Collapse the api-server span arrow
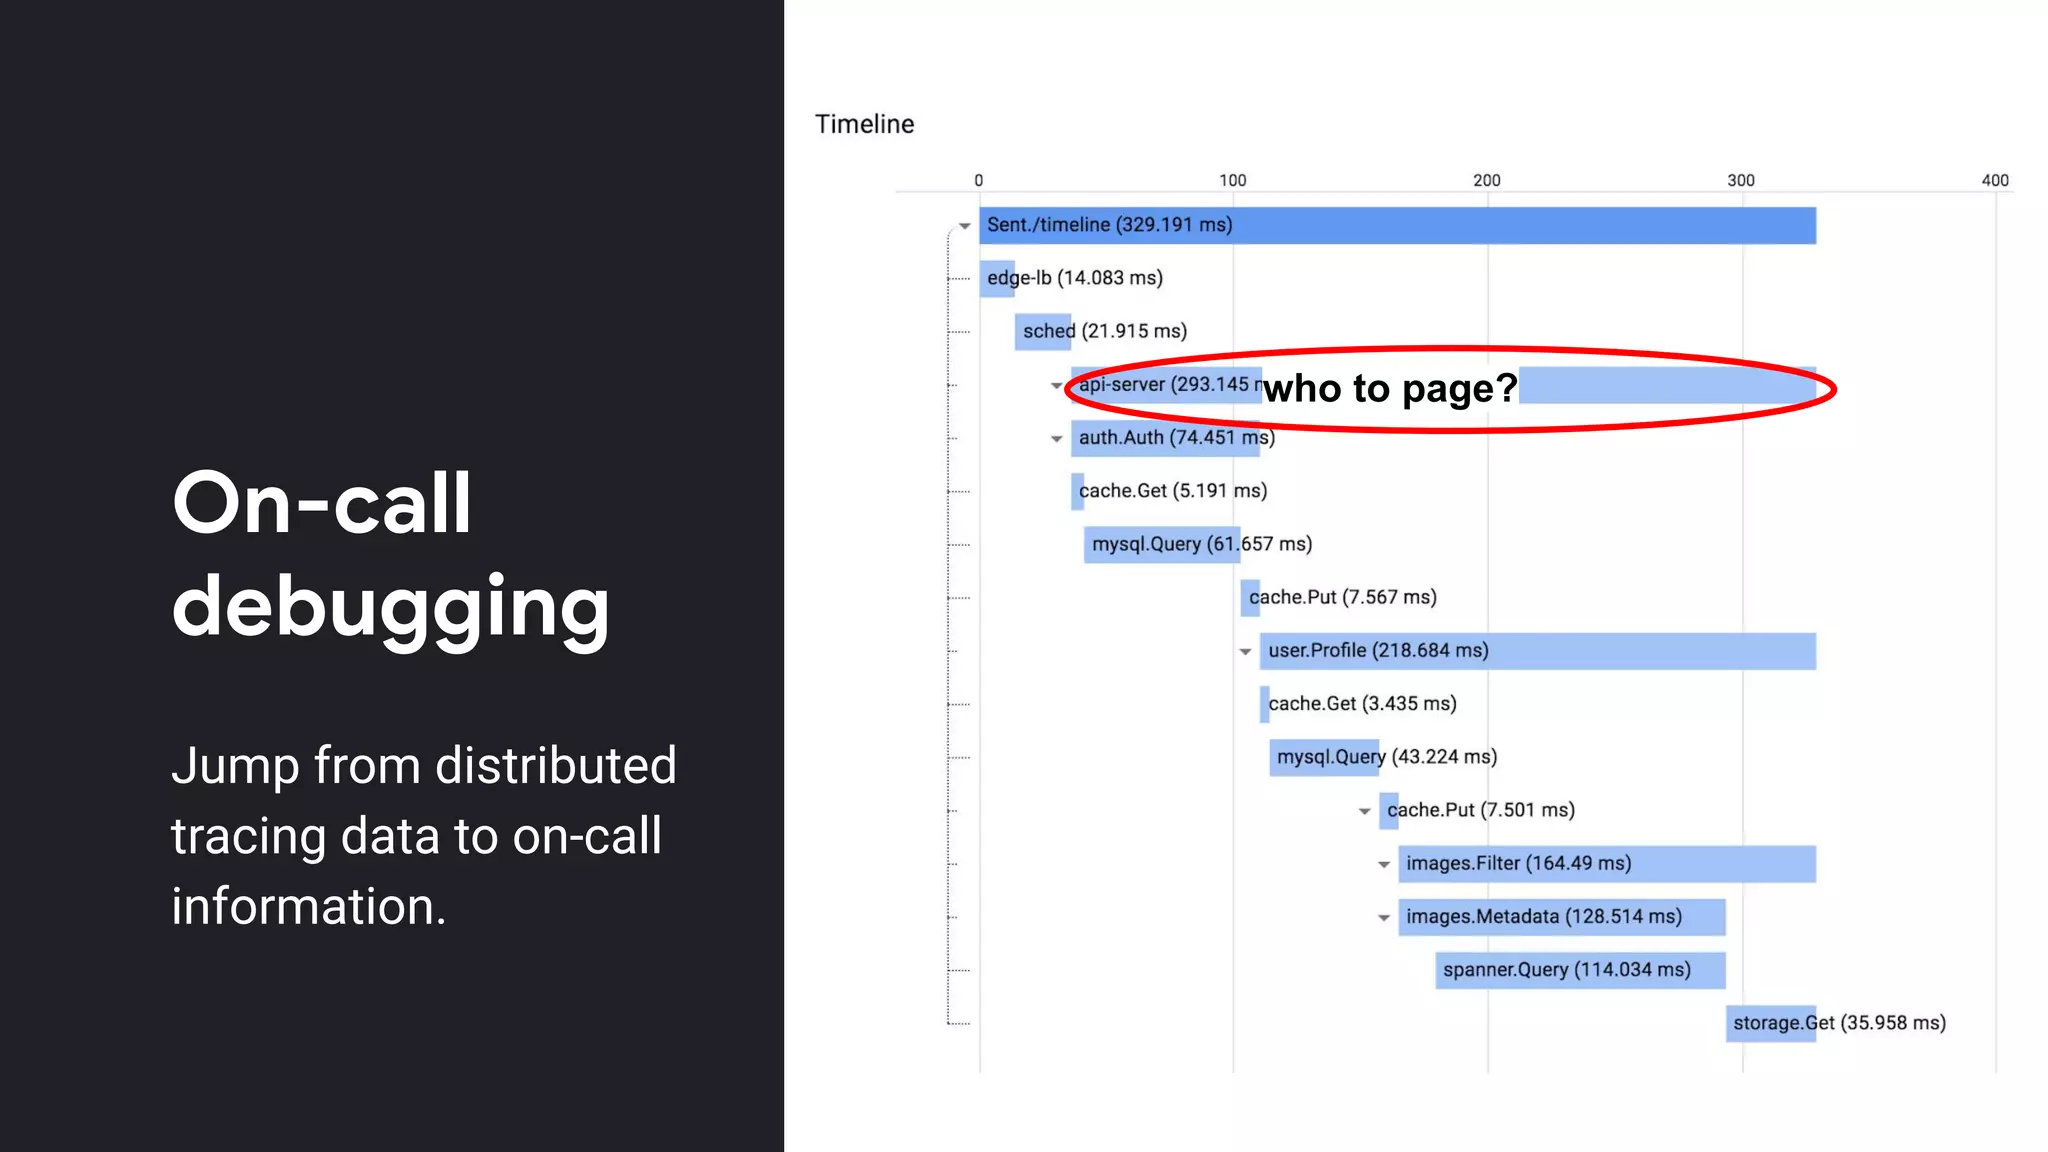This screenshot has height=1152, width=2048. pyautogui.click(x=1056, y=386)
